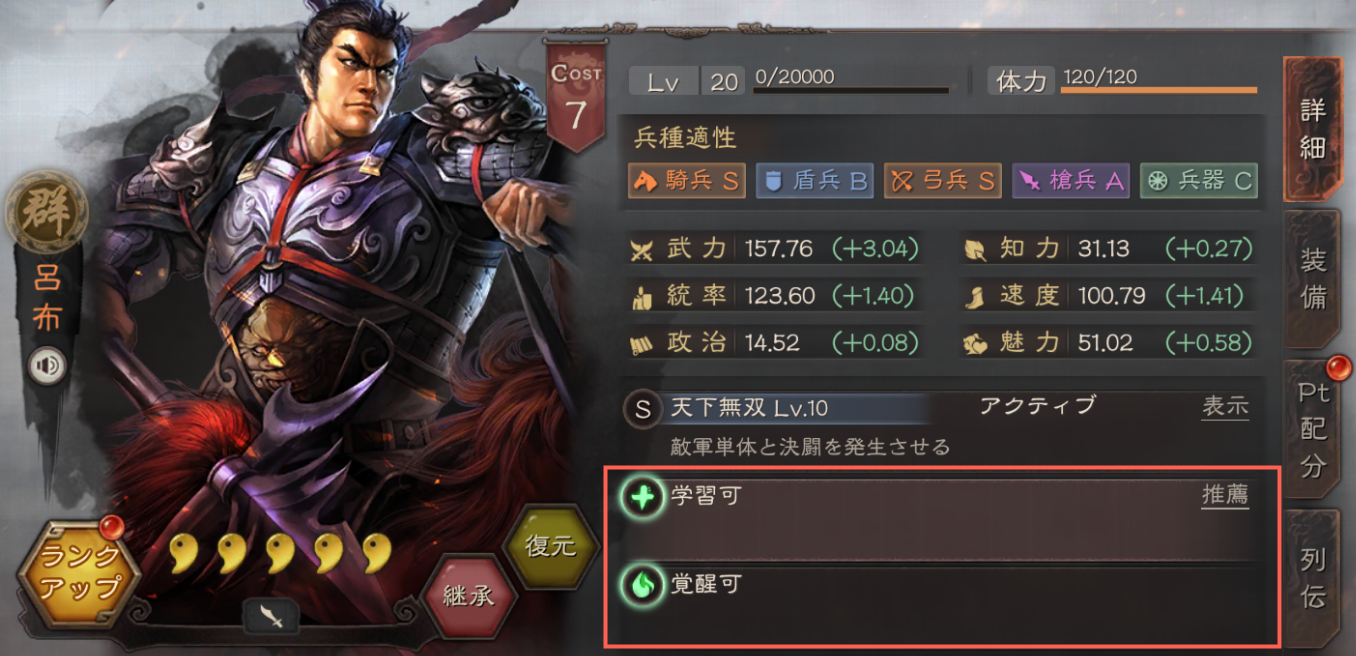This screenshot has height=656, width=1356.
Task: Tap the S rank skill icon
Action: (643, 409)
